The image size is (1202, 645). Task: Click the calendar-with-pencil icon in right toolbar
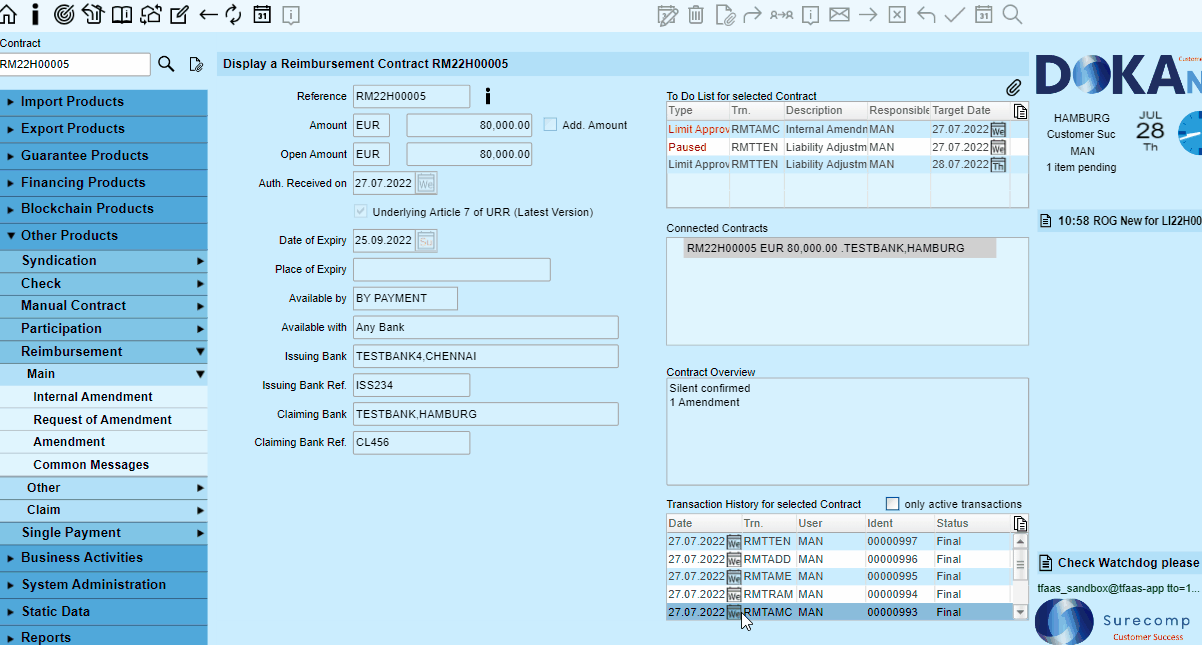pyautogui.click(x=667, y=14)
